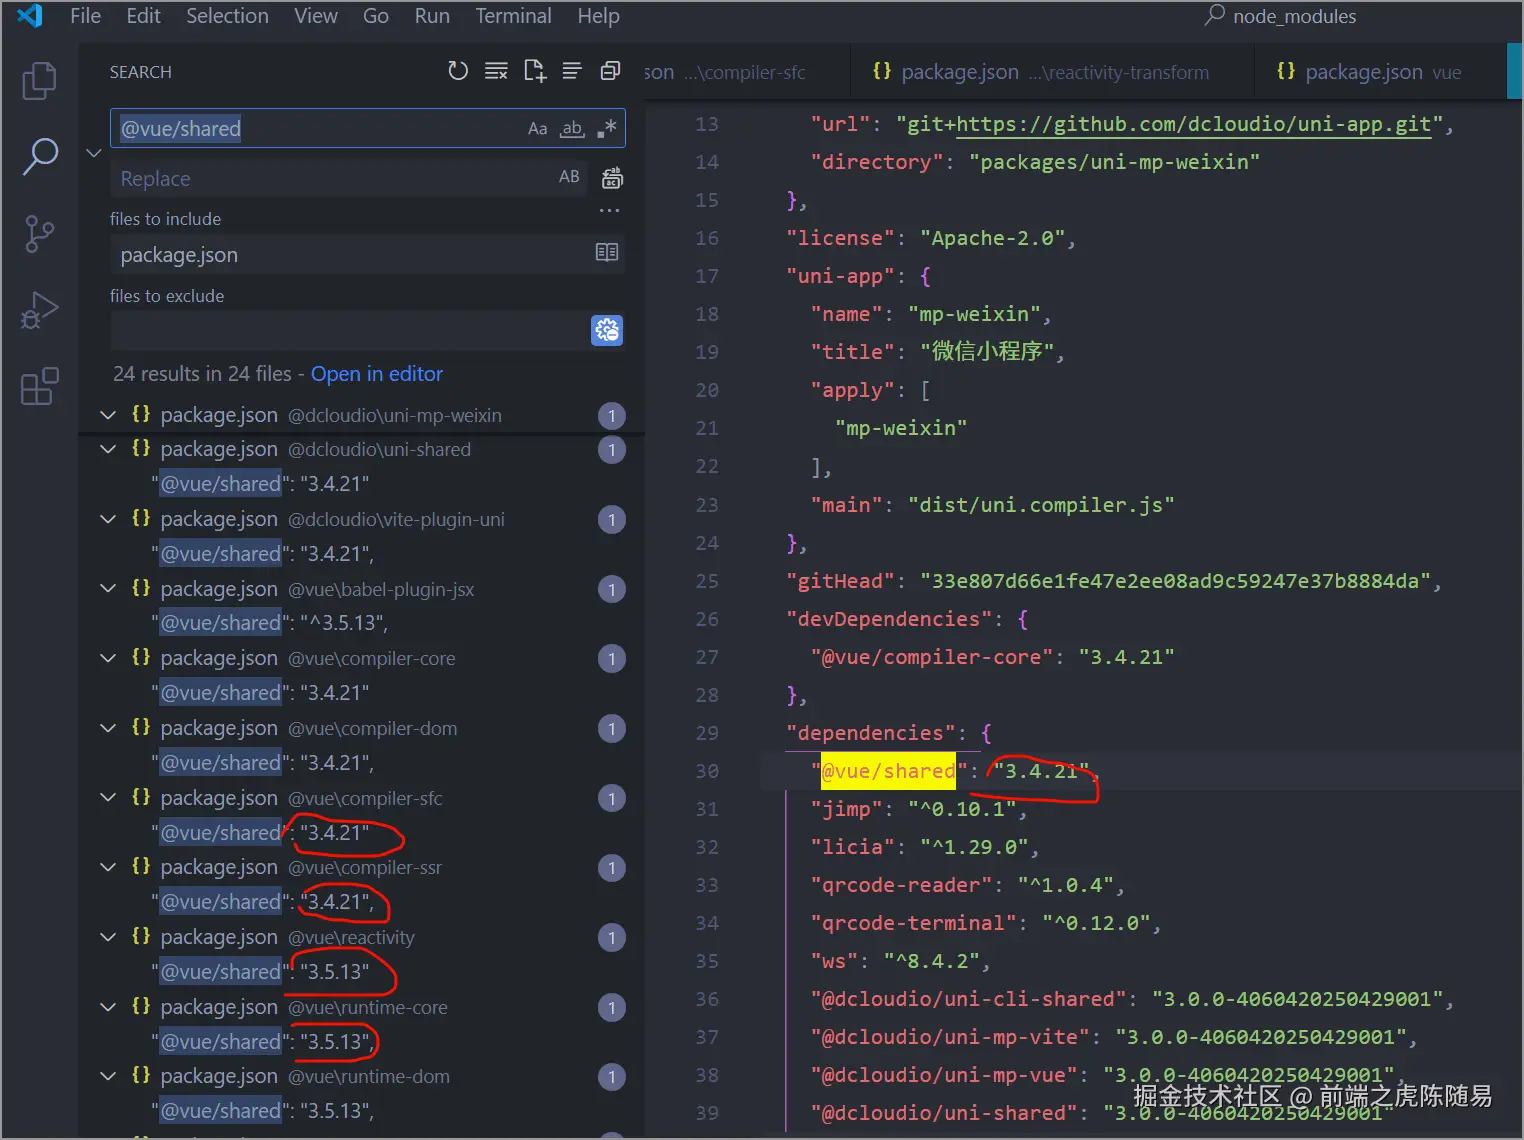Switch to the package.json vue tab
1524x1140 pixels.
pos(1380,72)
